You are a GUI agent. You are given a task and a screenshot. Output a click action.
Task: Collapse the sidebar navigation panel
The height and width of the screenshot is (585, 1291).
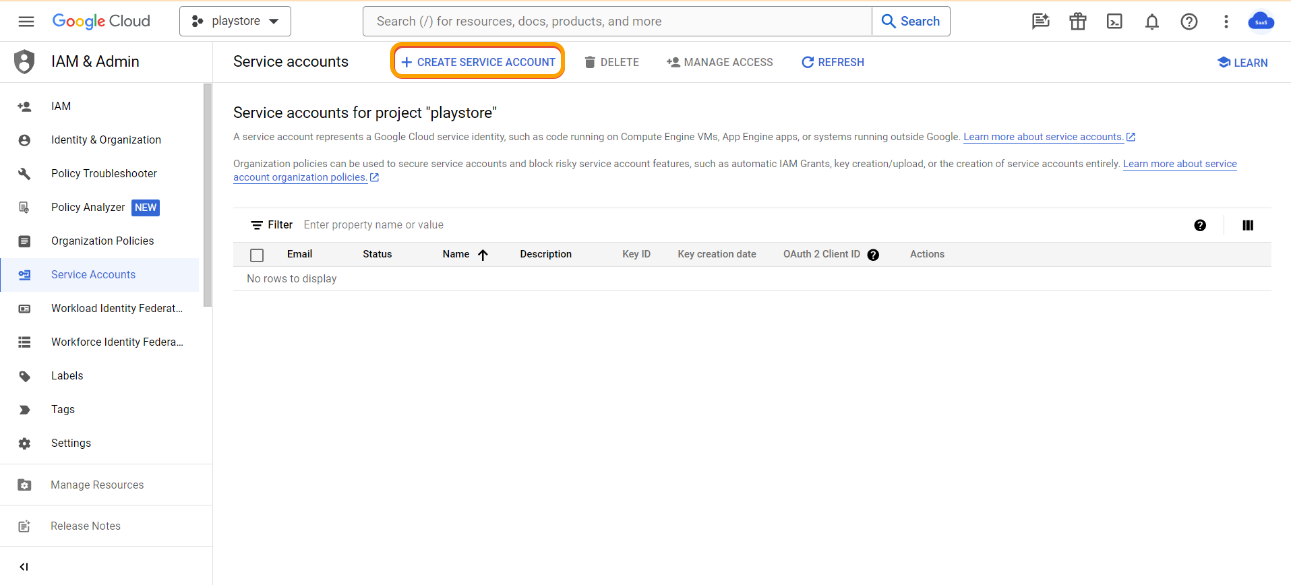click(24, 567)
